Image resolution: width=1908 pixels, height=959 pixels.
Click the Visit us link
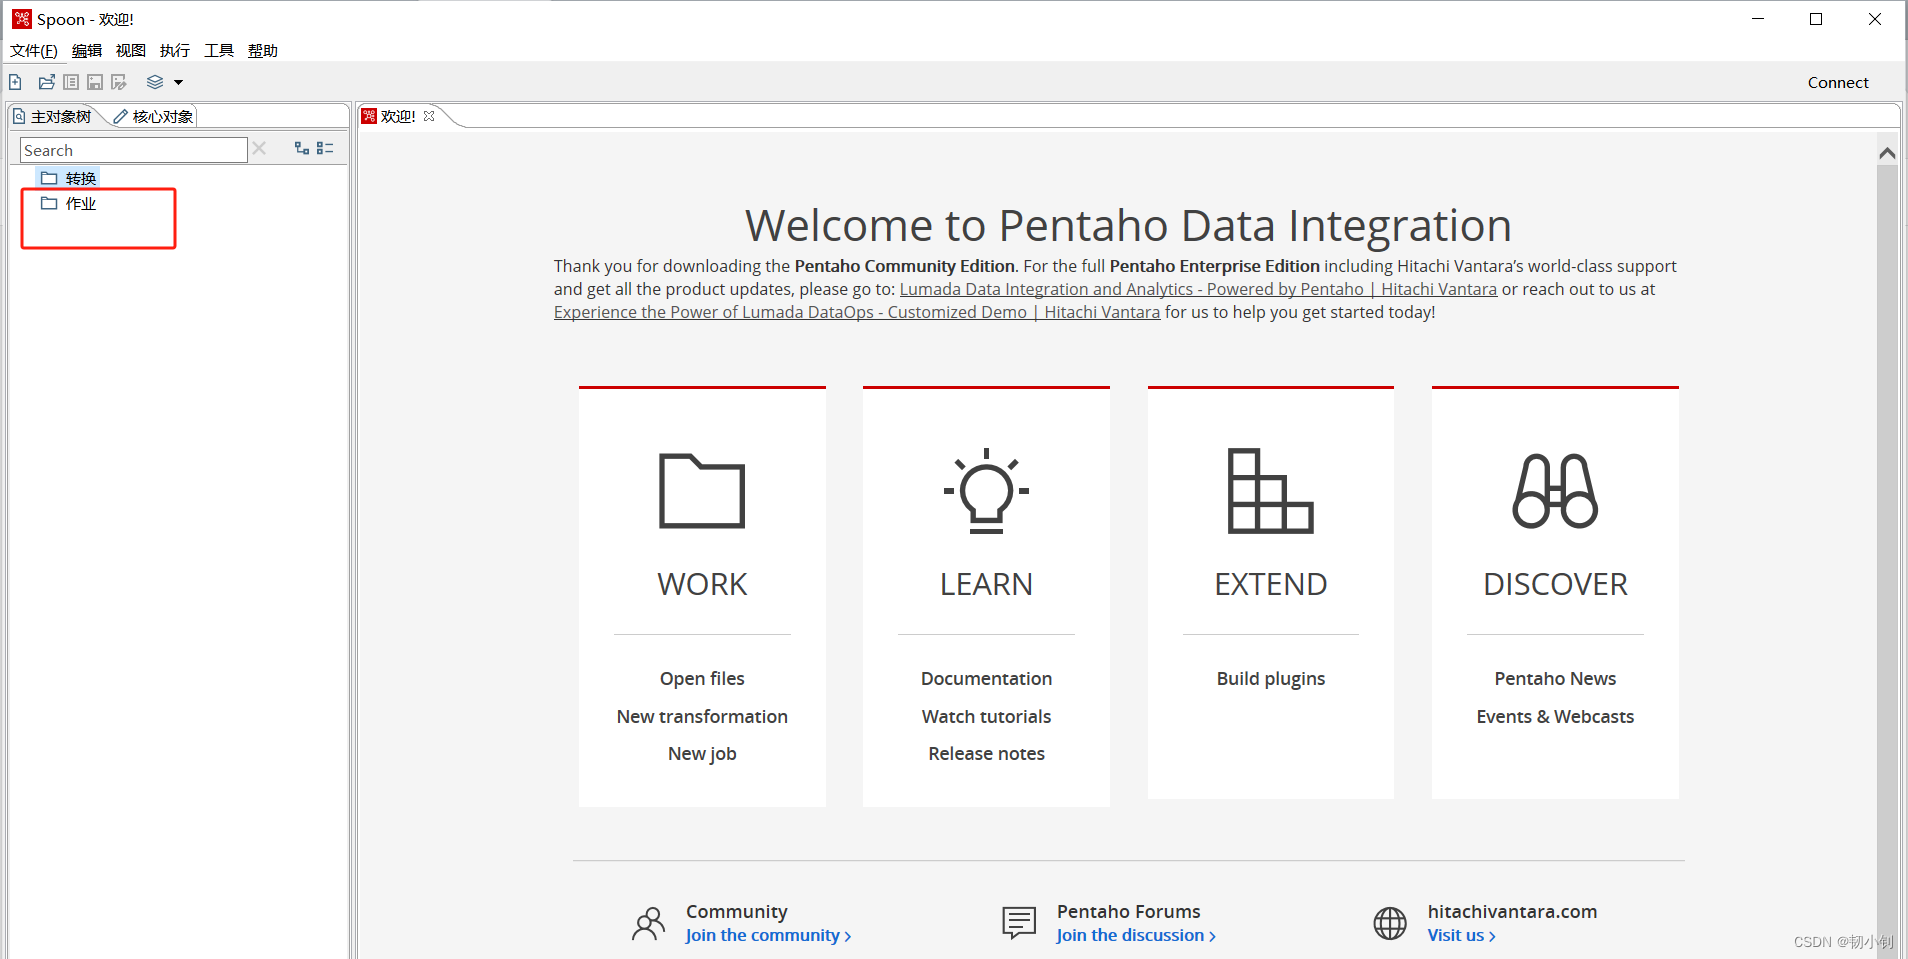pyautogui.click(x=1461, y=936)
